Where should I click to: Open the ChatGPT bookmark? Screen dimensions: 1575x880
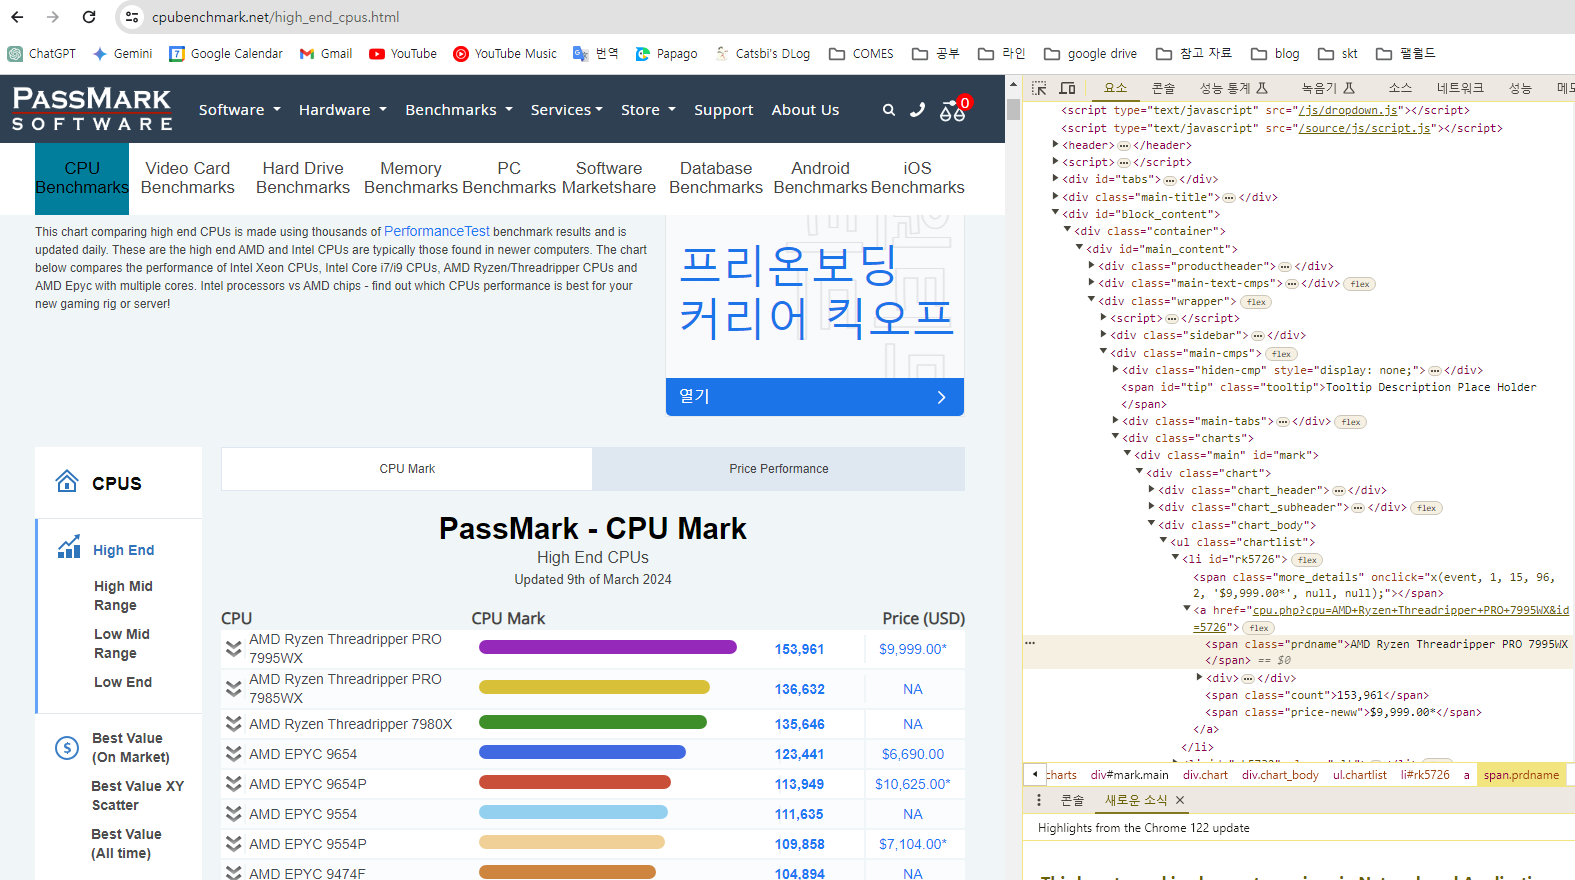tap(42, 54)
